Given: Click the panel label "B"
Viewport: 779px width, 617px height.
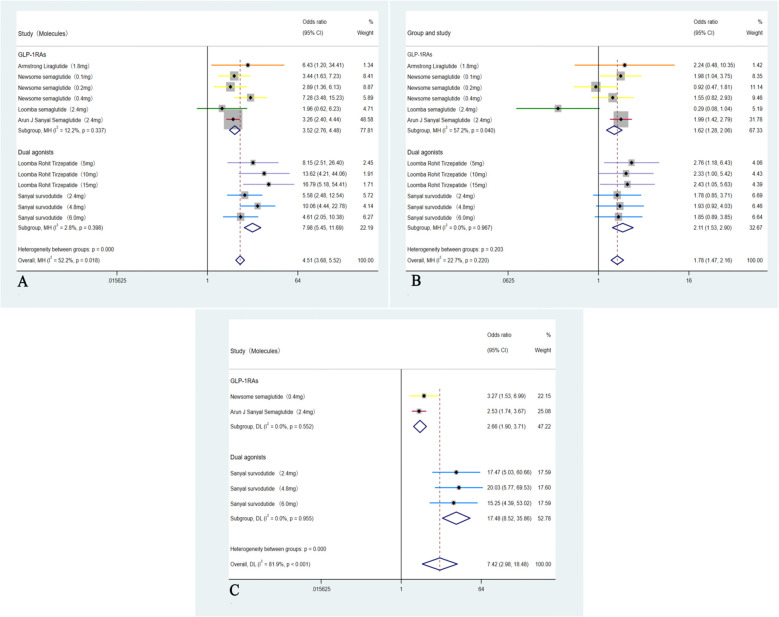Looking at the screenshot, I should coord(416,281).
